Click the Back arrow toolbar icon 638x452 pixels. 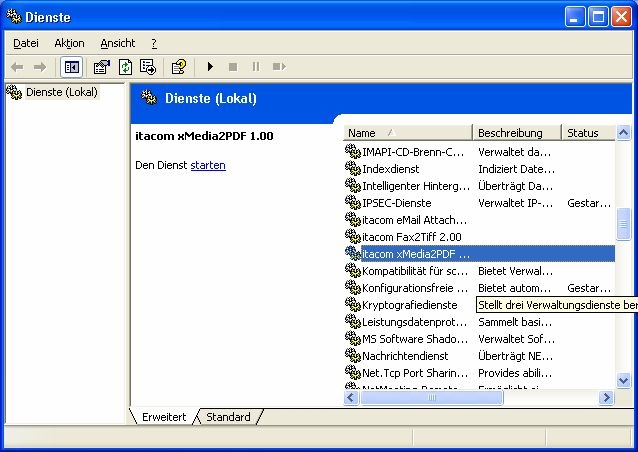tap(17, 67)
